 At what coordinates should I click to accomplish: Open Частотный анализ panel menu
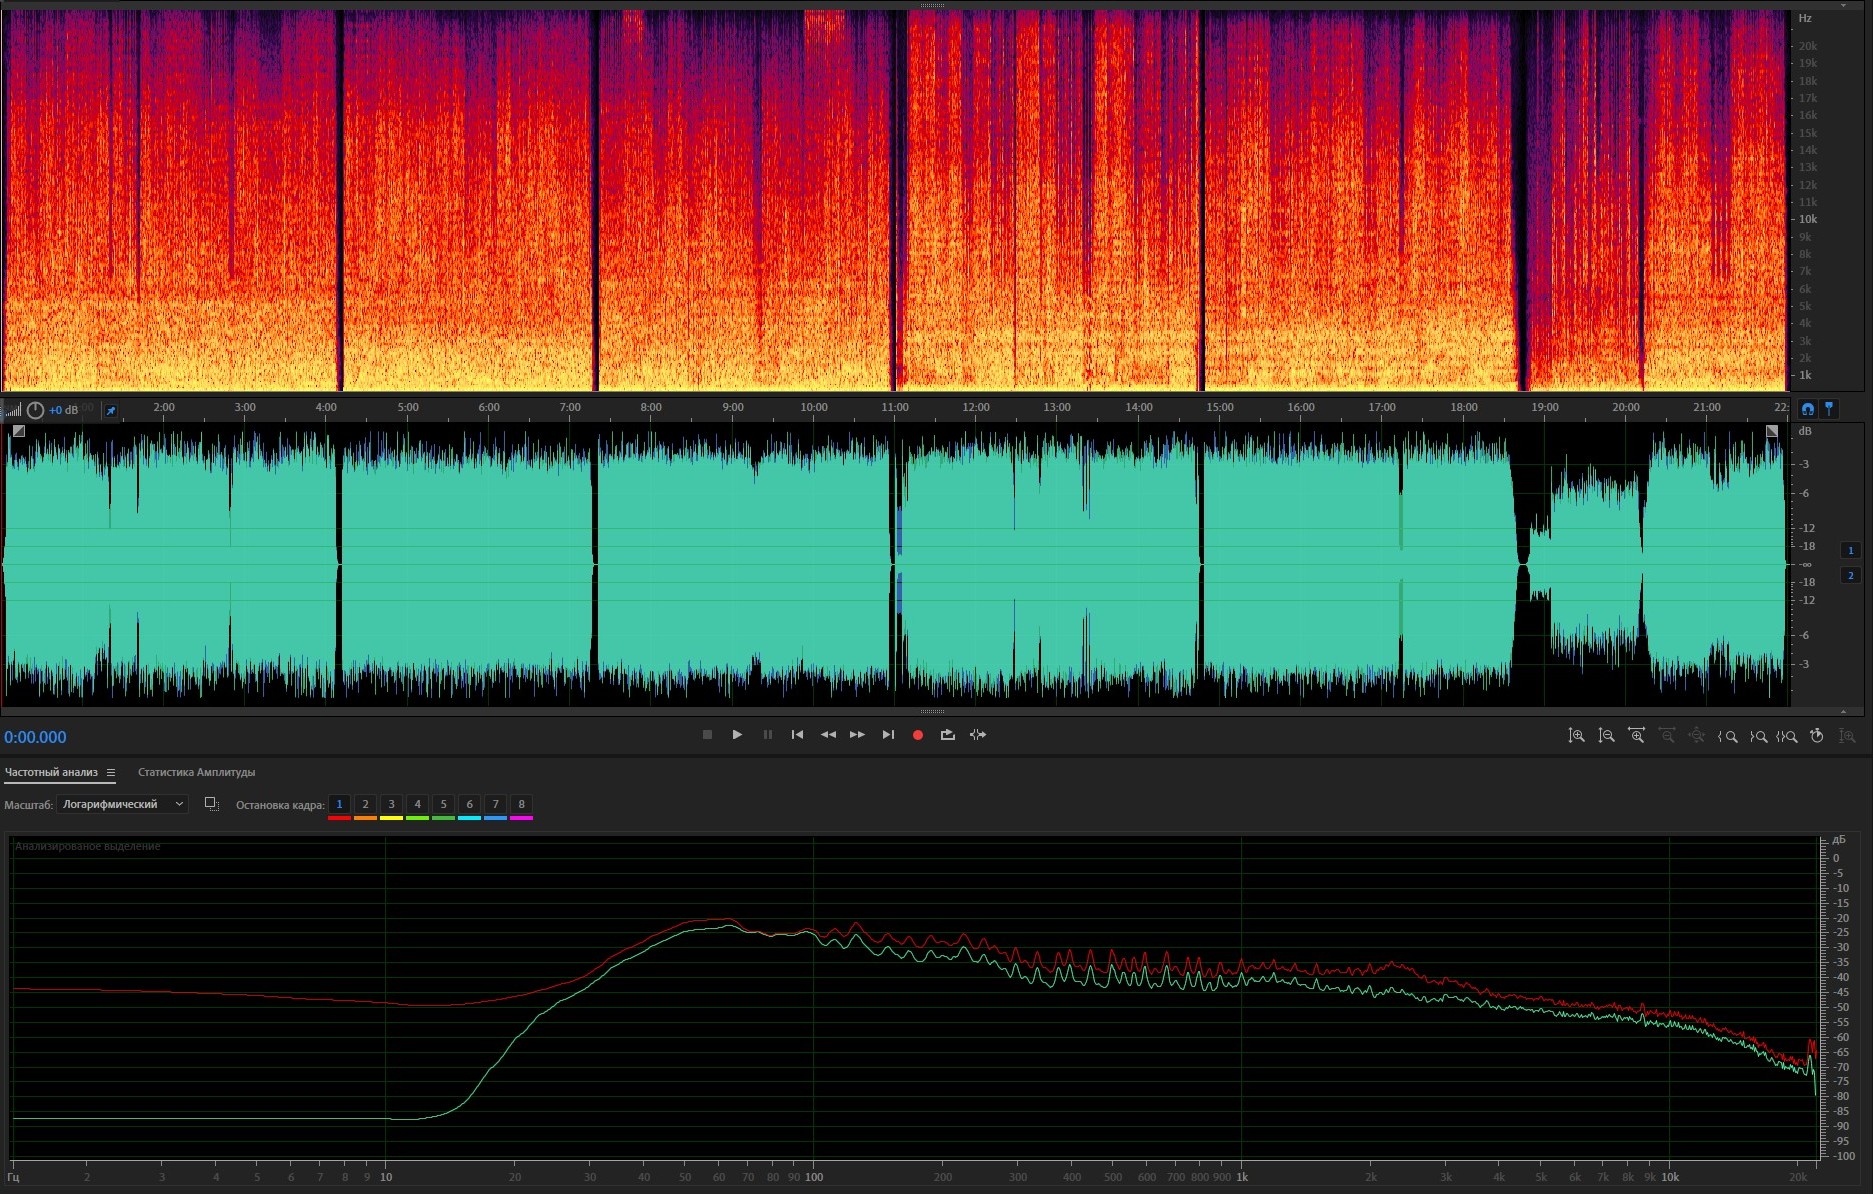(111, 772)
